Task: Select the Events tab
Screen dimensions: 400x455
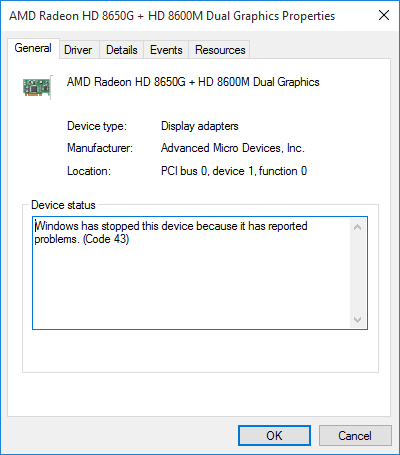Action: pos(166,50)
